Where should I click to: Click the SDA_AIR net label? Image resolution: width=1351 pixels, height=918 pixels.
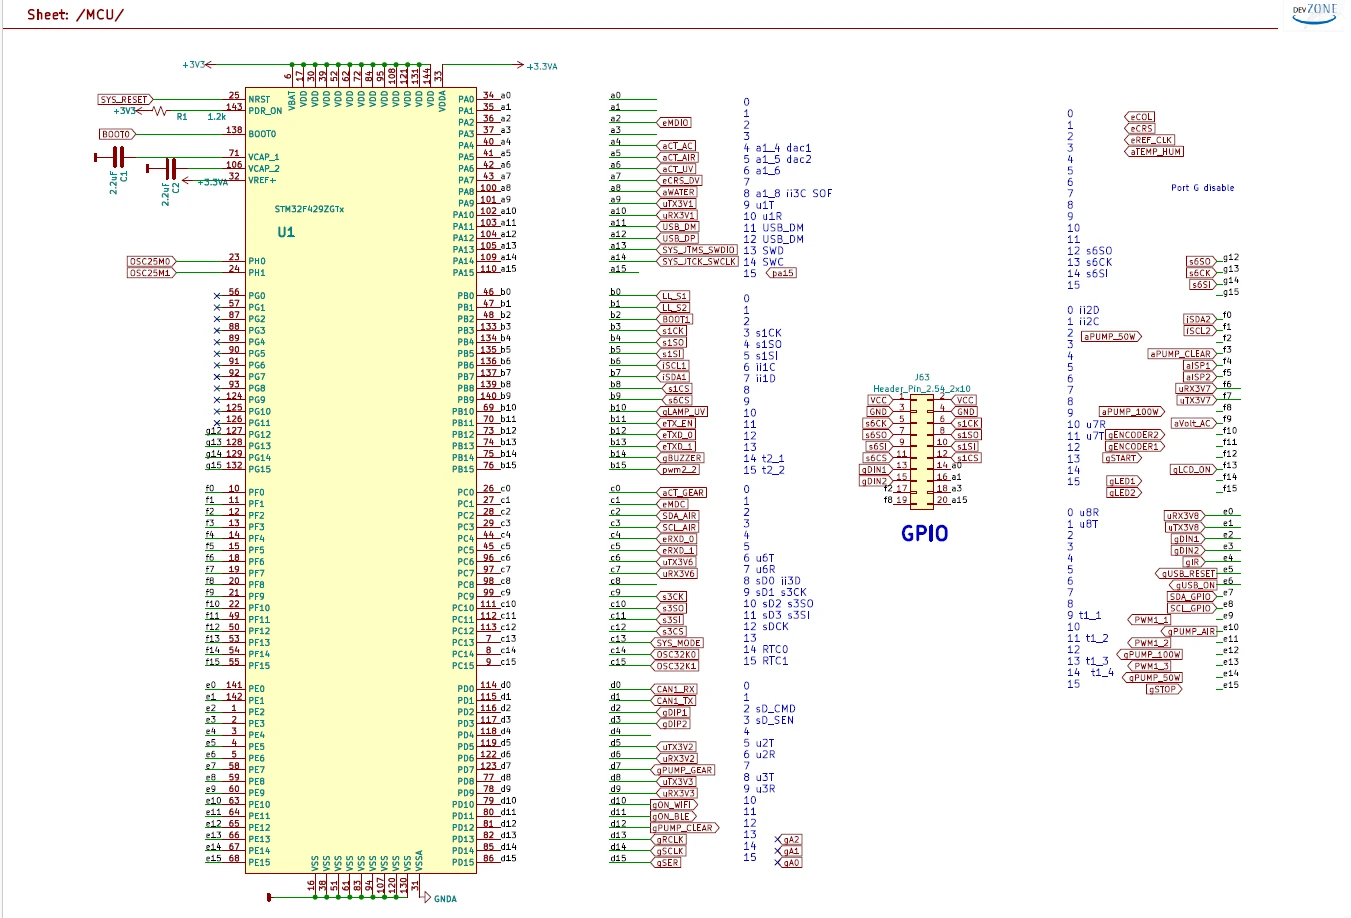coord(678,516)
